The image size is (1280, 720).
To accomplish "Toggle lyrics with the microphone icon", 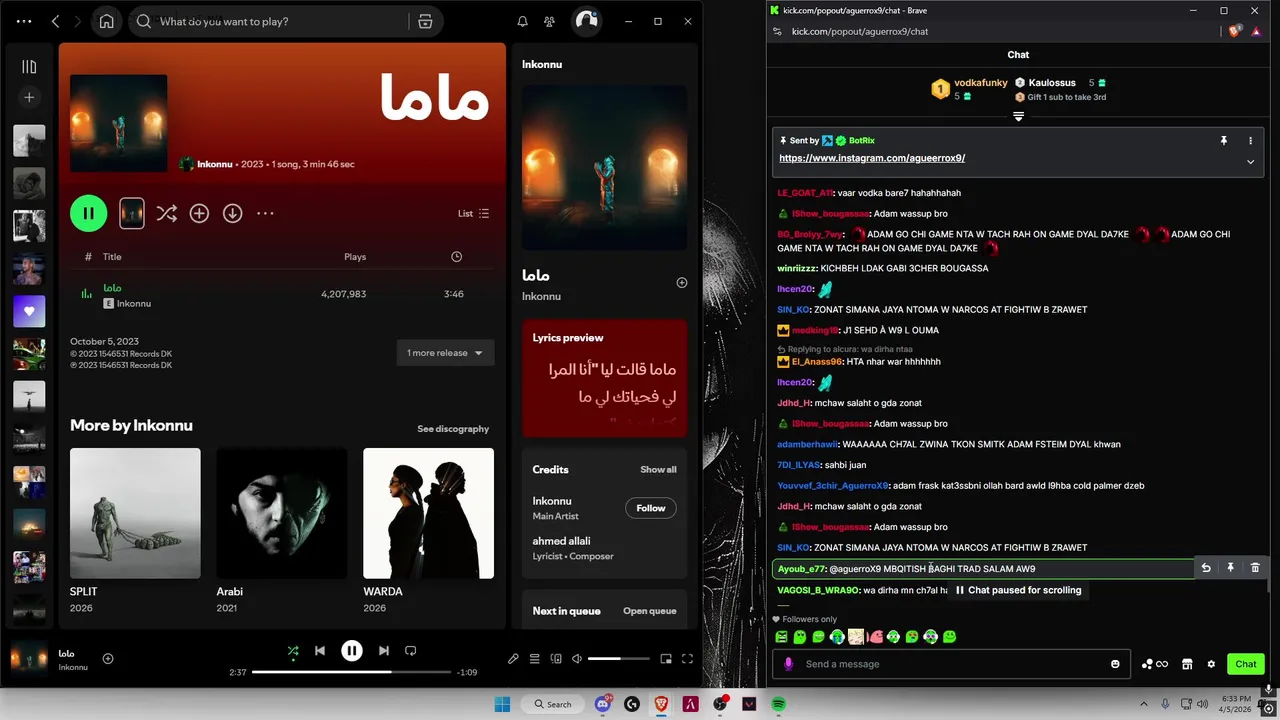I will click(513, 659).
